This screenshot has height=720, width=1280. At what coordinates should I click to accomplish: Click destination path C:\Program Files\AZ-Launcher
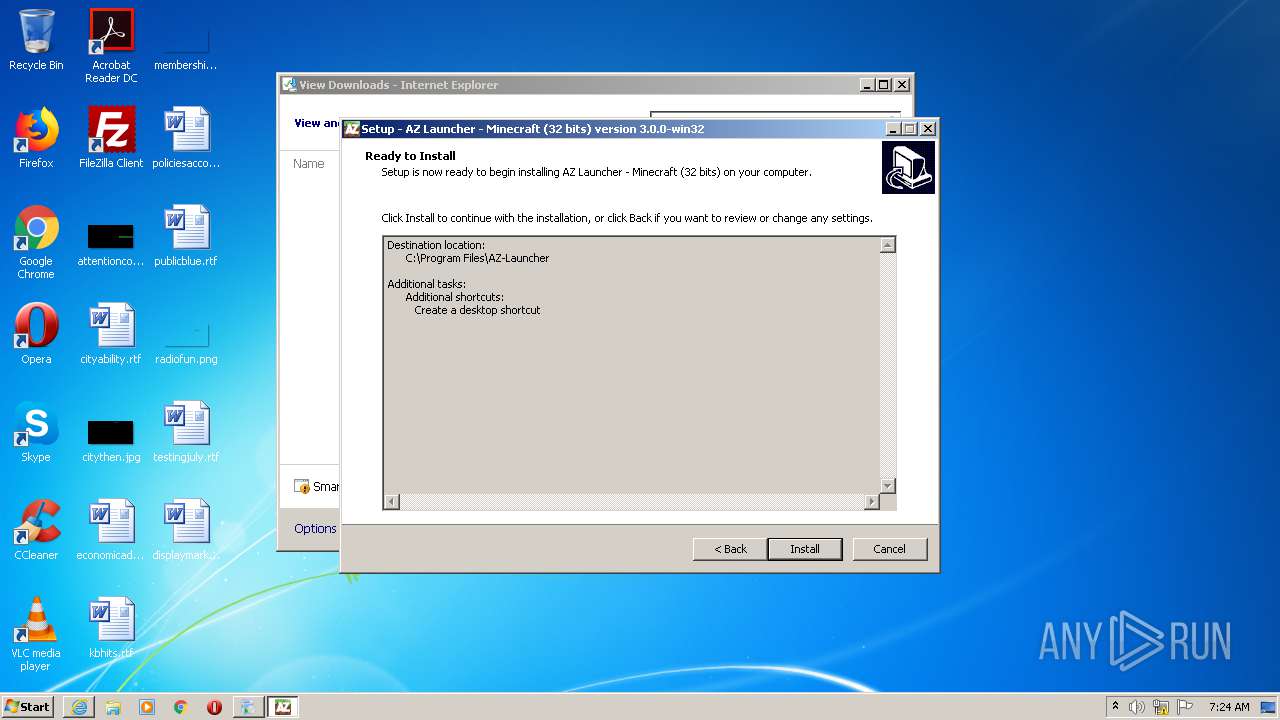click(477, 258)
